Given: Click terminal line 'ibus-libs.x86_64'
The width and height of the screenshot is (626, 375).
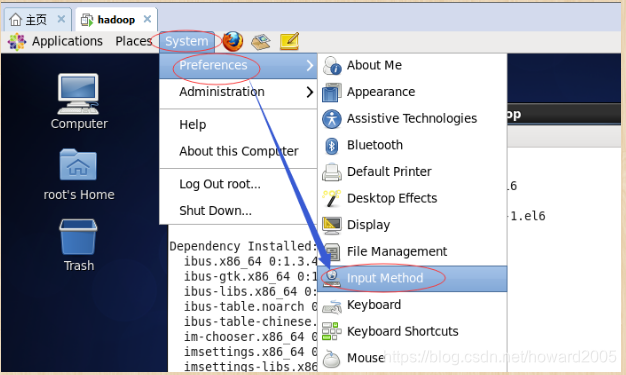Looking at the screenshot, I should pyautogui.click(x=250, y=292).
